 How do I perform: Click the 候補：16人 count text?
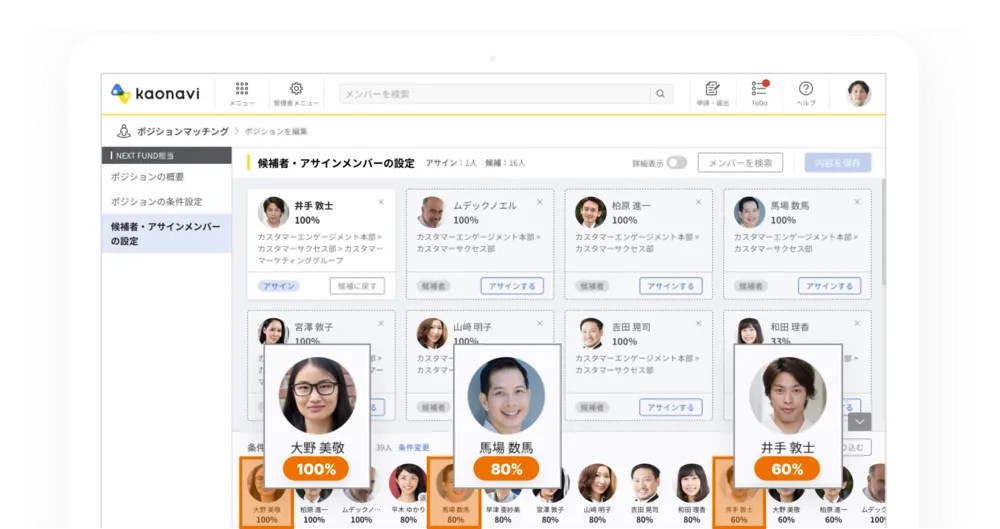pyautogui.click(x=505, y=163)
